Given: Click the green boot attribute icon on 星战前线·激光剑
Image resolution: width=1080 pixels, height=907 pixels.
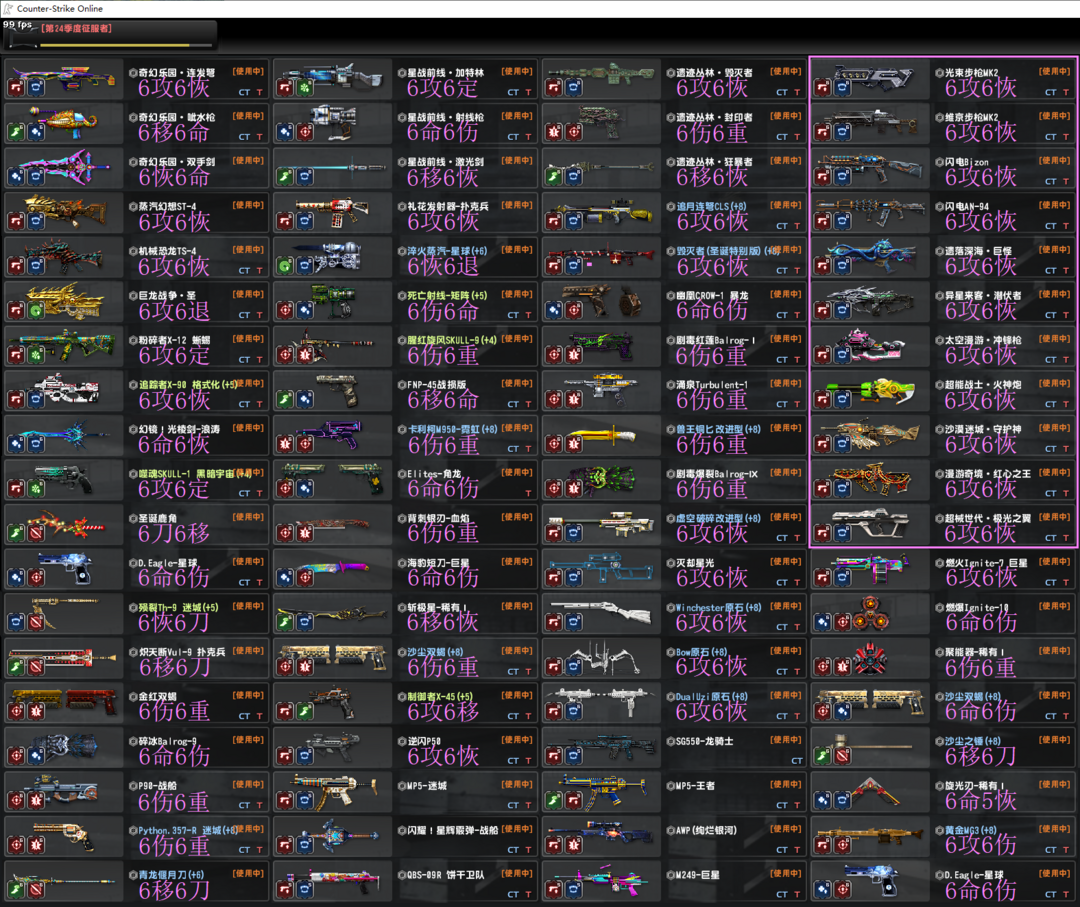Looking at the screenshot, I should click(x=286, y=177).
